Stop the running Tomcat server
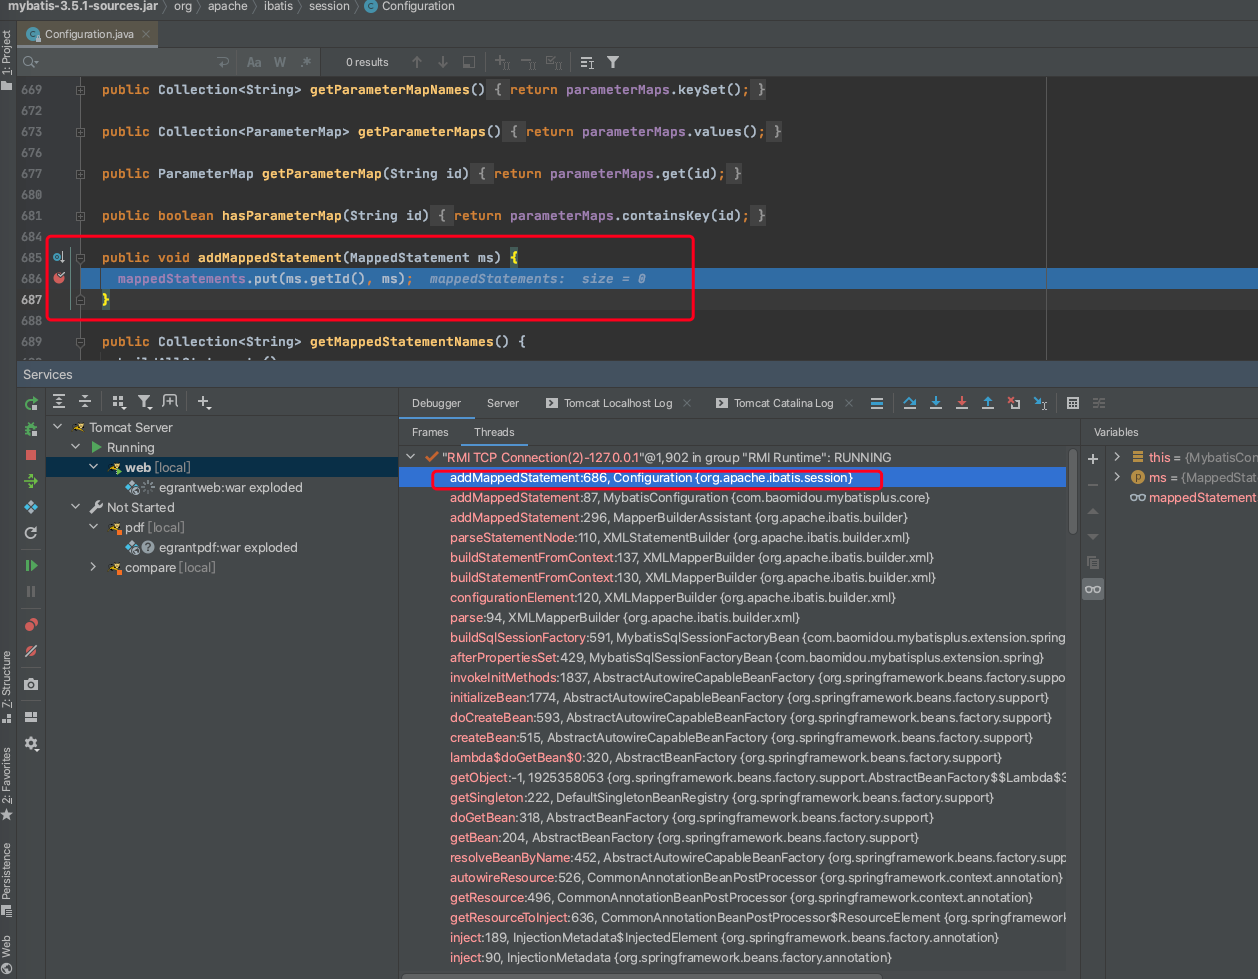 tap(31, 455)
